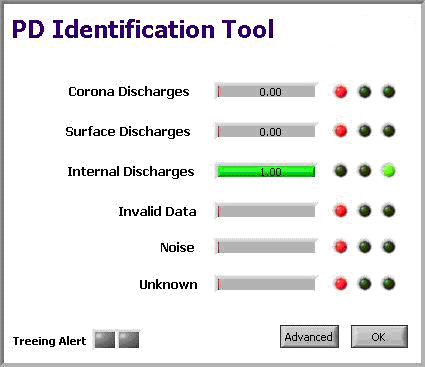Click the middle LED in Corona Discharges row

coord(365,91)
